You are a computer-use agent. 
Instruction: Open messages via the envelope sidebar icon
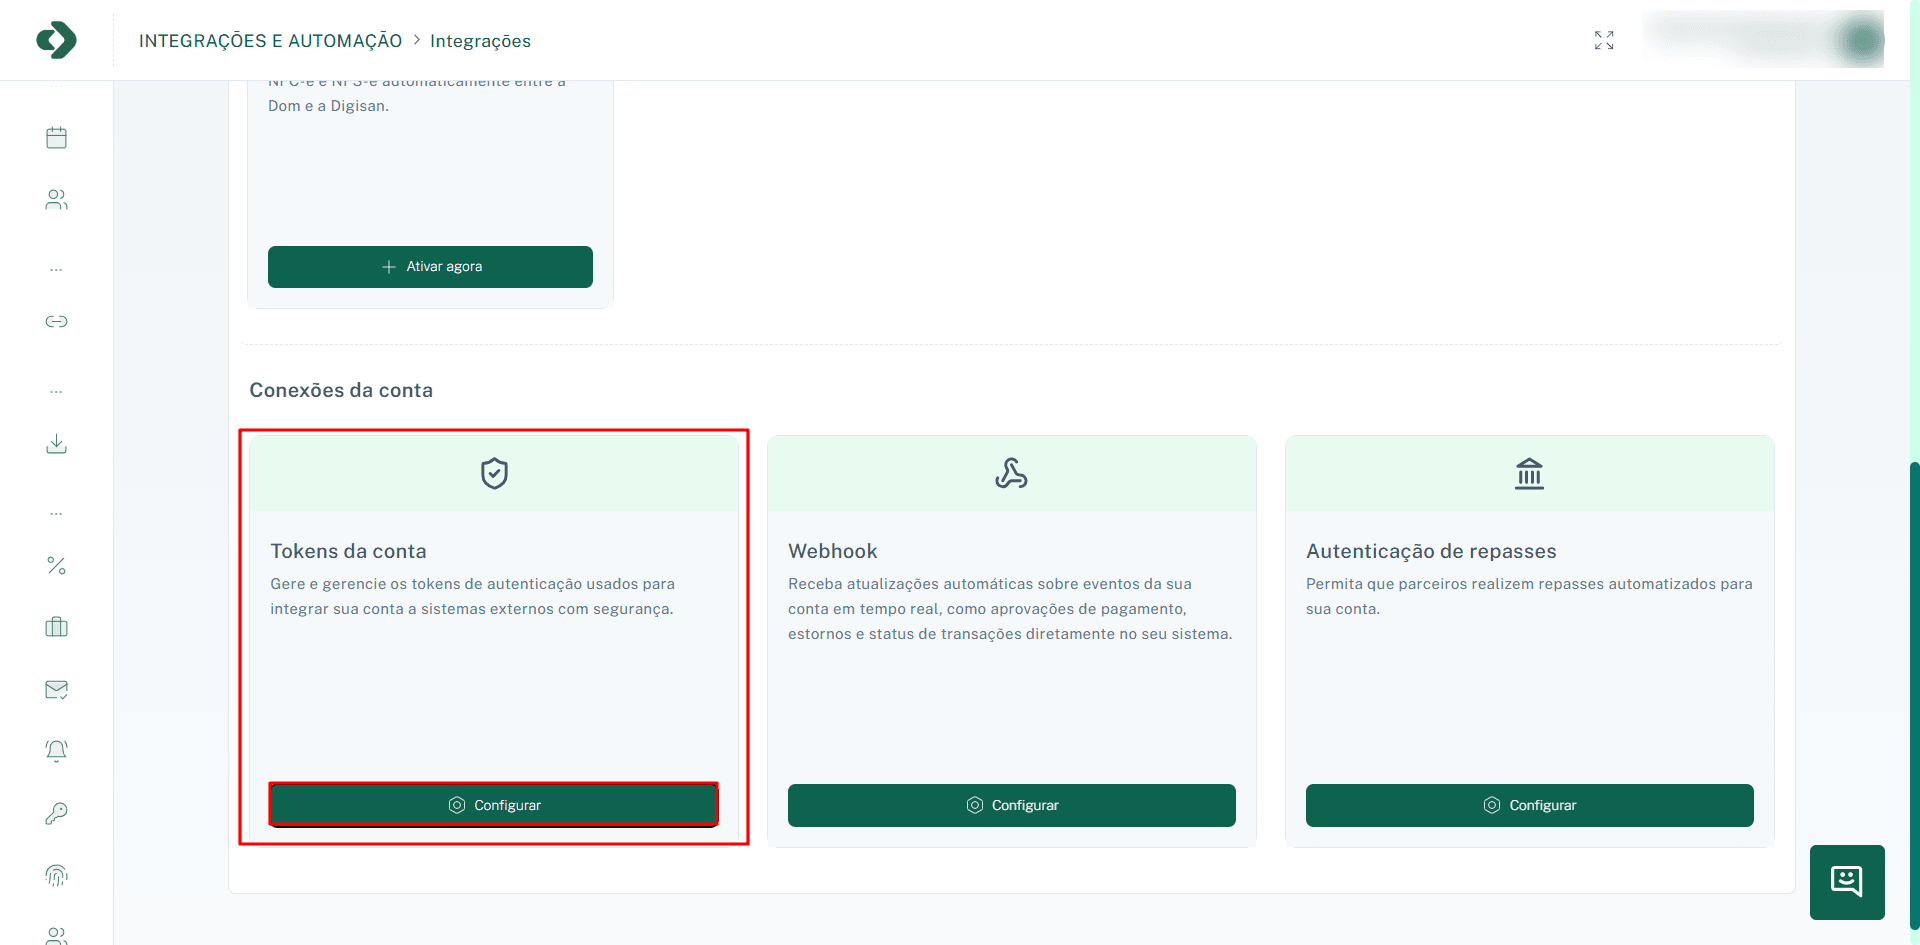pos(56,689)
